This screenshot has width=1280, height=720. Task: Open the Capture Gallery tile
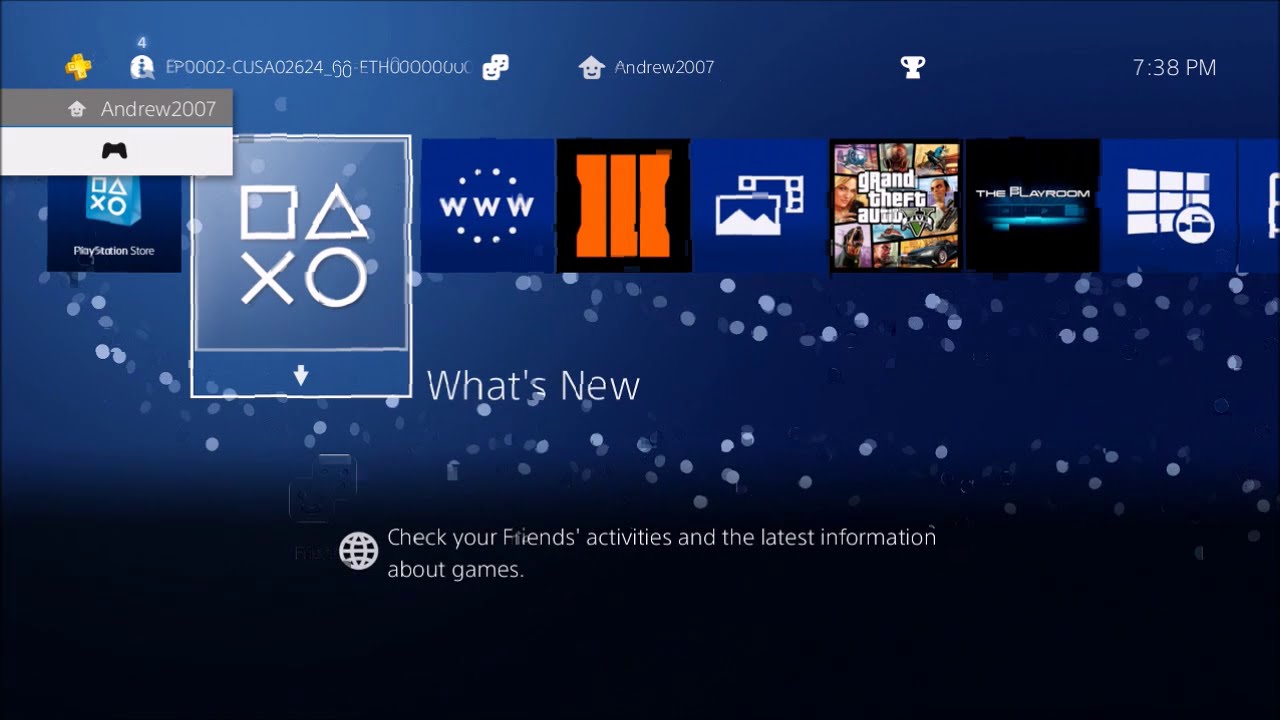coord(759,205)
